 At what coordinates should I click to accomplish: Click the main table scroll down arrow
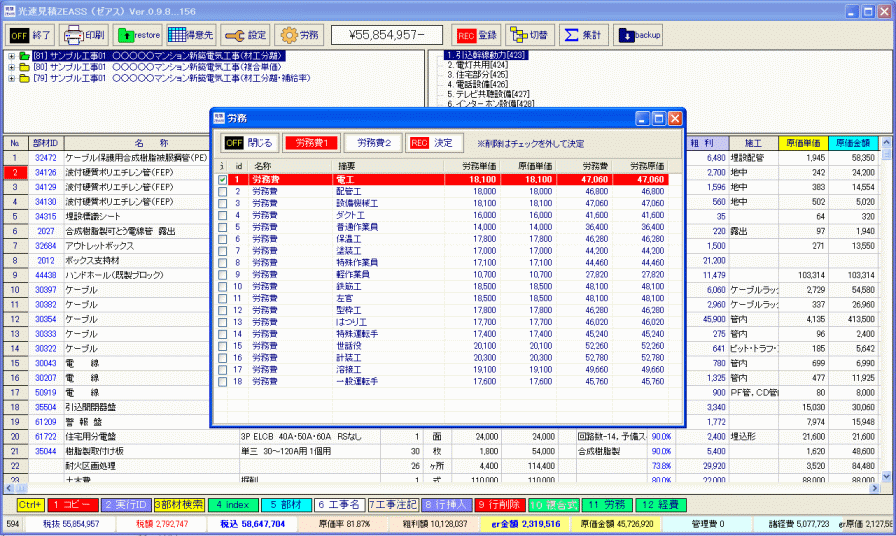(x=886, y=476)
